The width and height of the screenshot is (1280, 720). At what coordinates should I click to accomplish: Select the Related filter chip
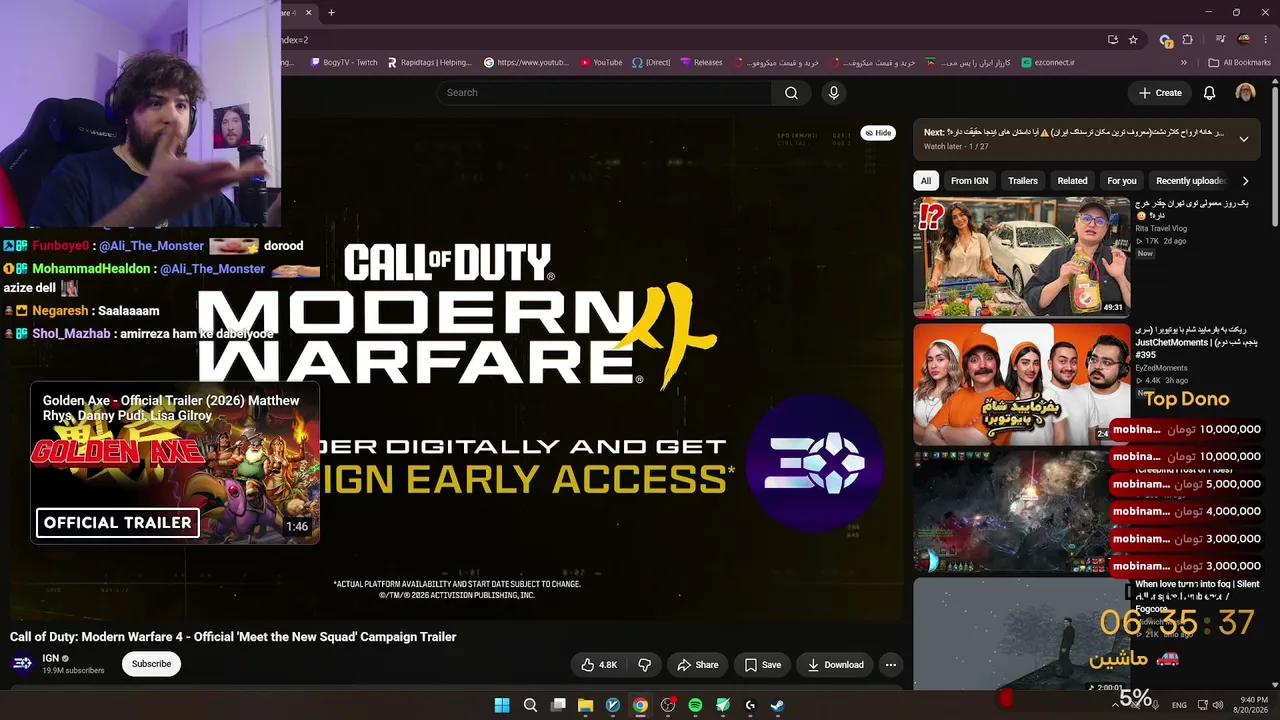pyautogui.click(x=1072, y=181)
